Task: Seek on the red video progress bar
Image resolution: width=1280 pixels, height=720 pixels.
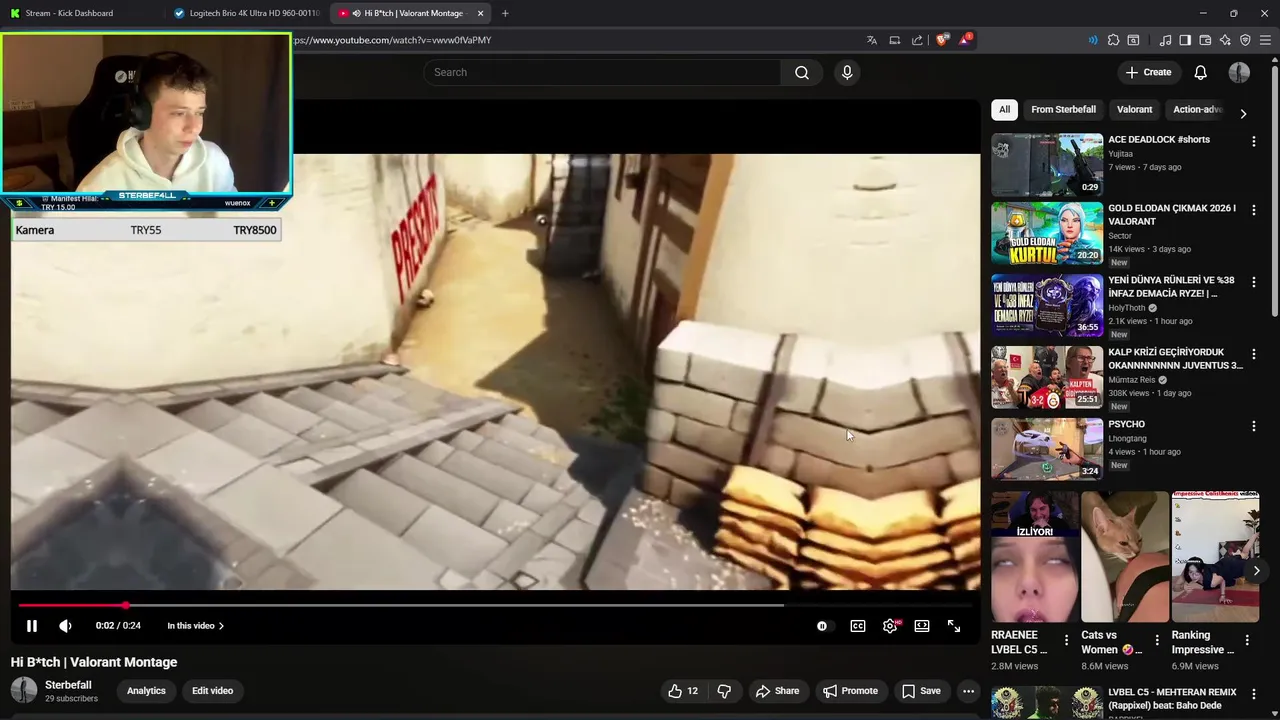Action: point(495,605)
